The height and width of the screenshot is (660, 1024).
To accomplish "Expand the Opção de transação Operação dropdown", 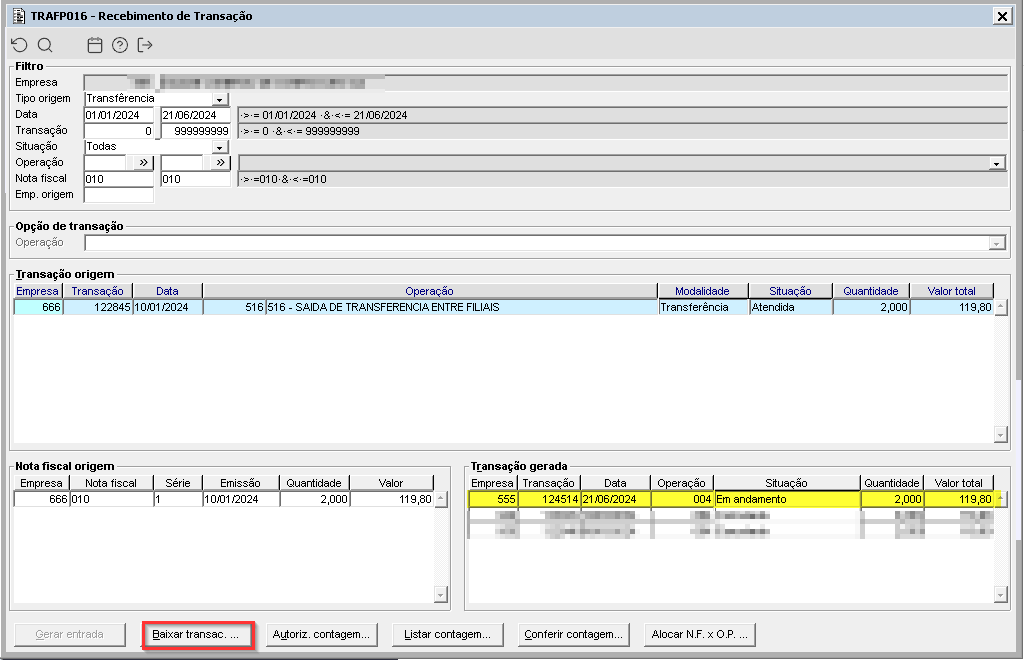I will click(997, 244).
